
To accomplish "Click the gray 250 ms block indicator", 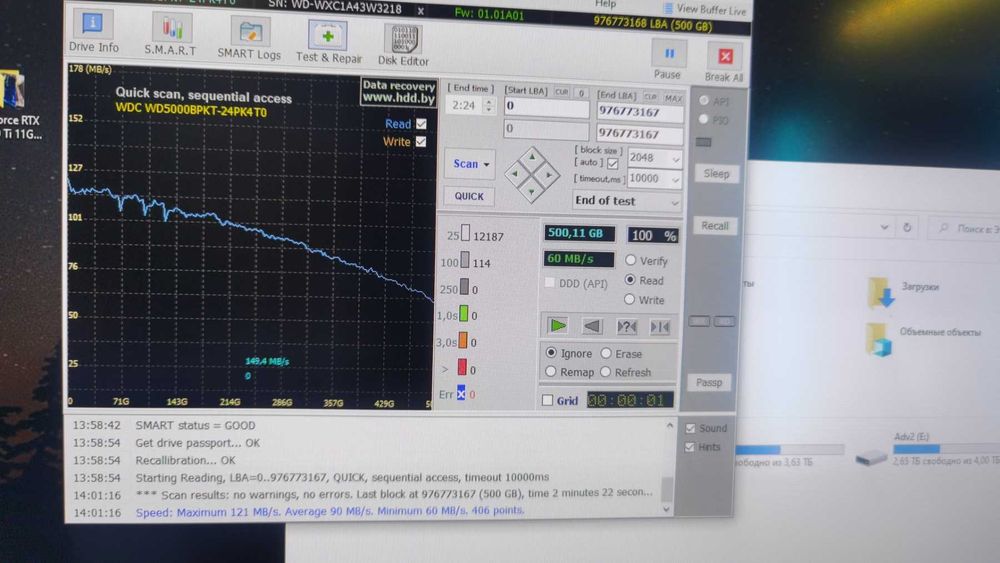I will click(x=464, y=287).
